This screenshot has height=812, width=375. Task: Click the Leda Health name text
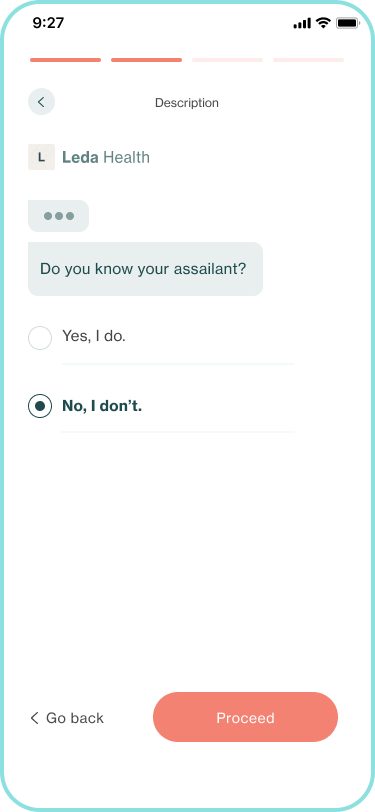click(x=106, y=157)
